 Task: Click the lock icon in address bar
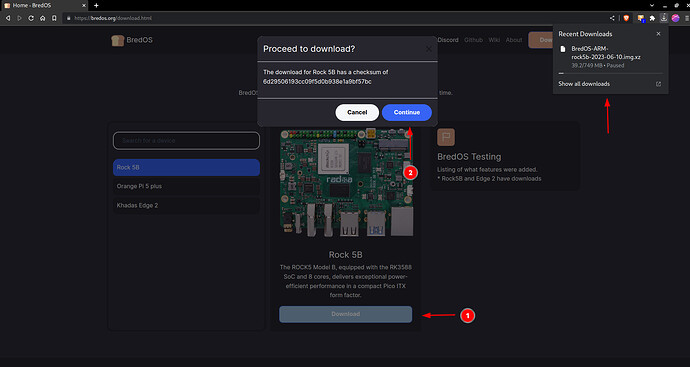(68, 18)
